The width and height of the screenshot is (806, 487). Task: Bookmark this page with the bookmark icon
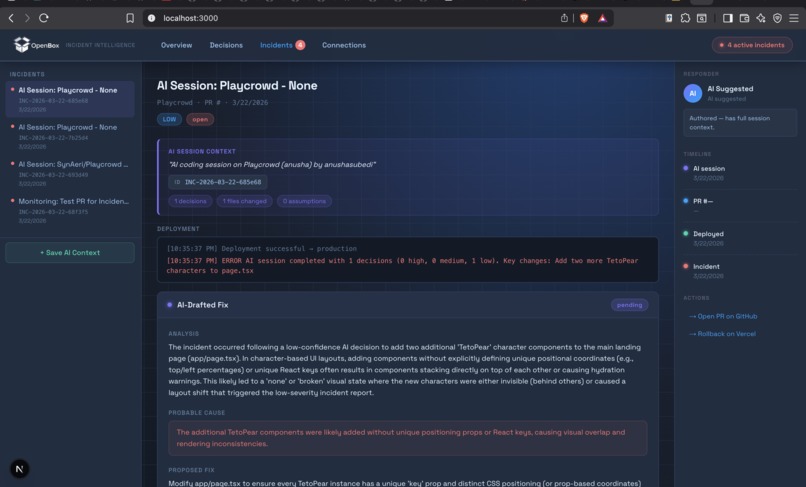(x=130, y=18)
